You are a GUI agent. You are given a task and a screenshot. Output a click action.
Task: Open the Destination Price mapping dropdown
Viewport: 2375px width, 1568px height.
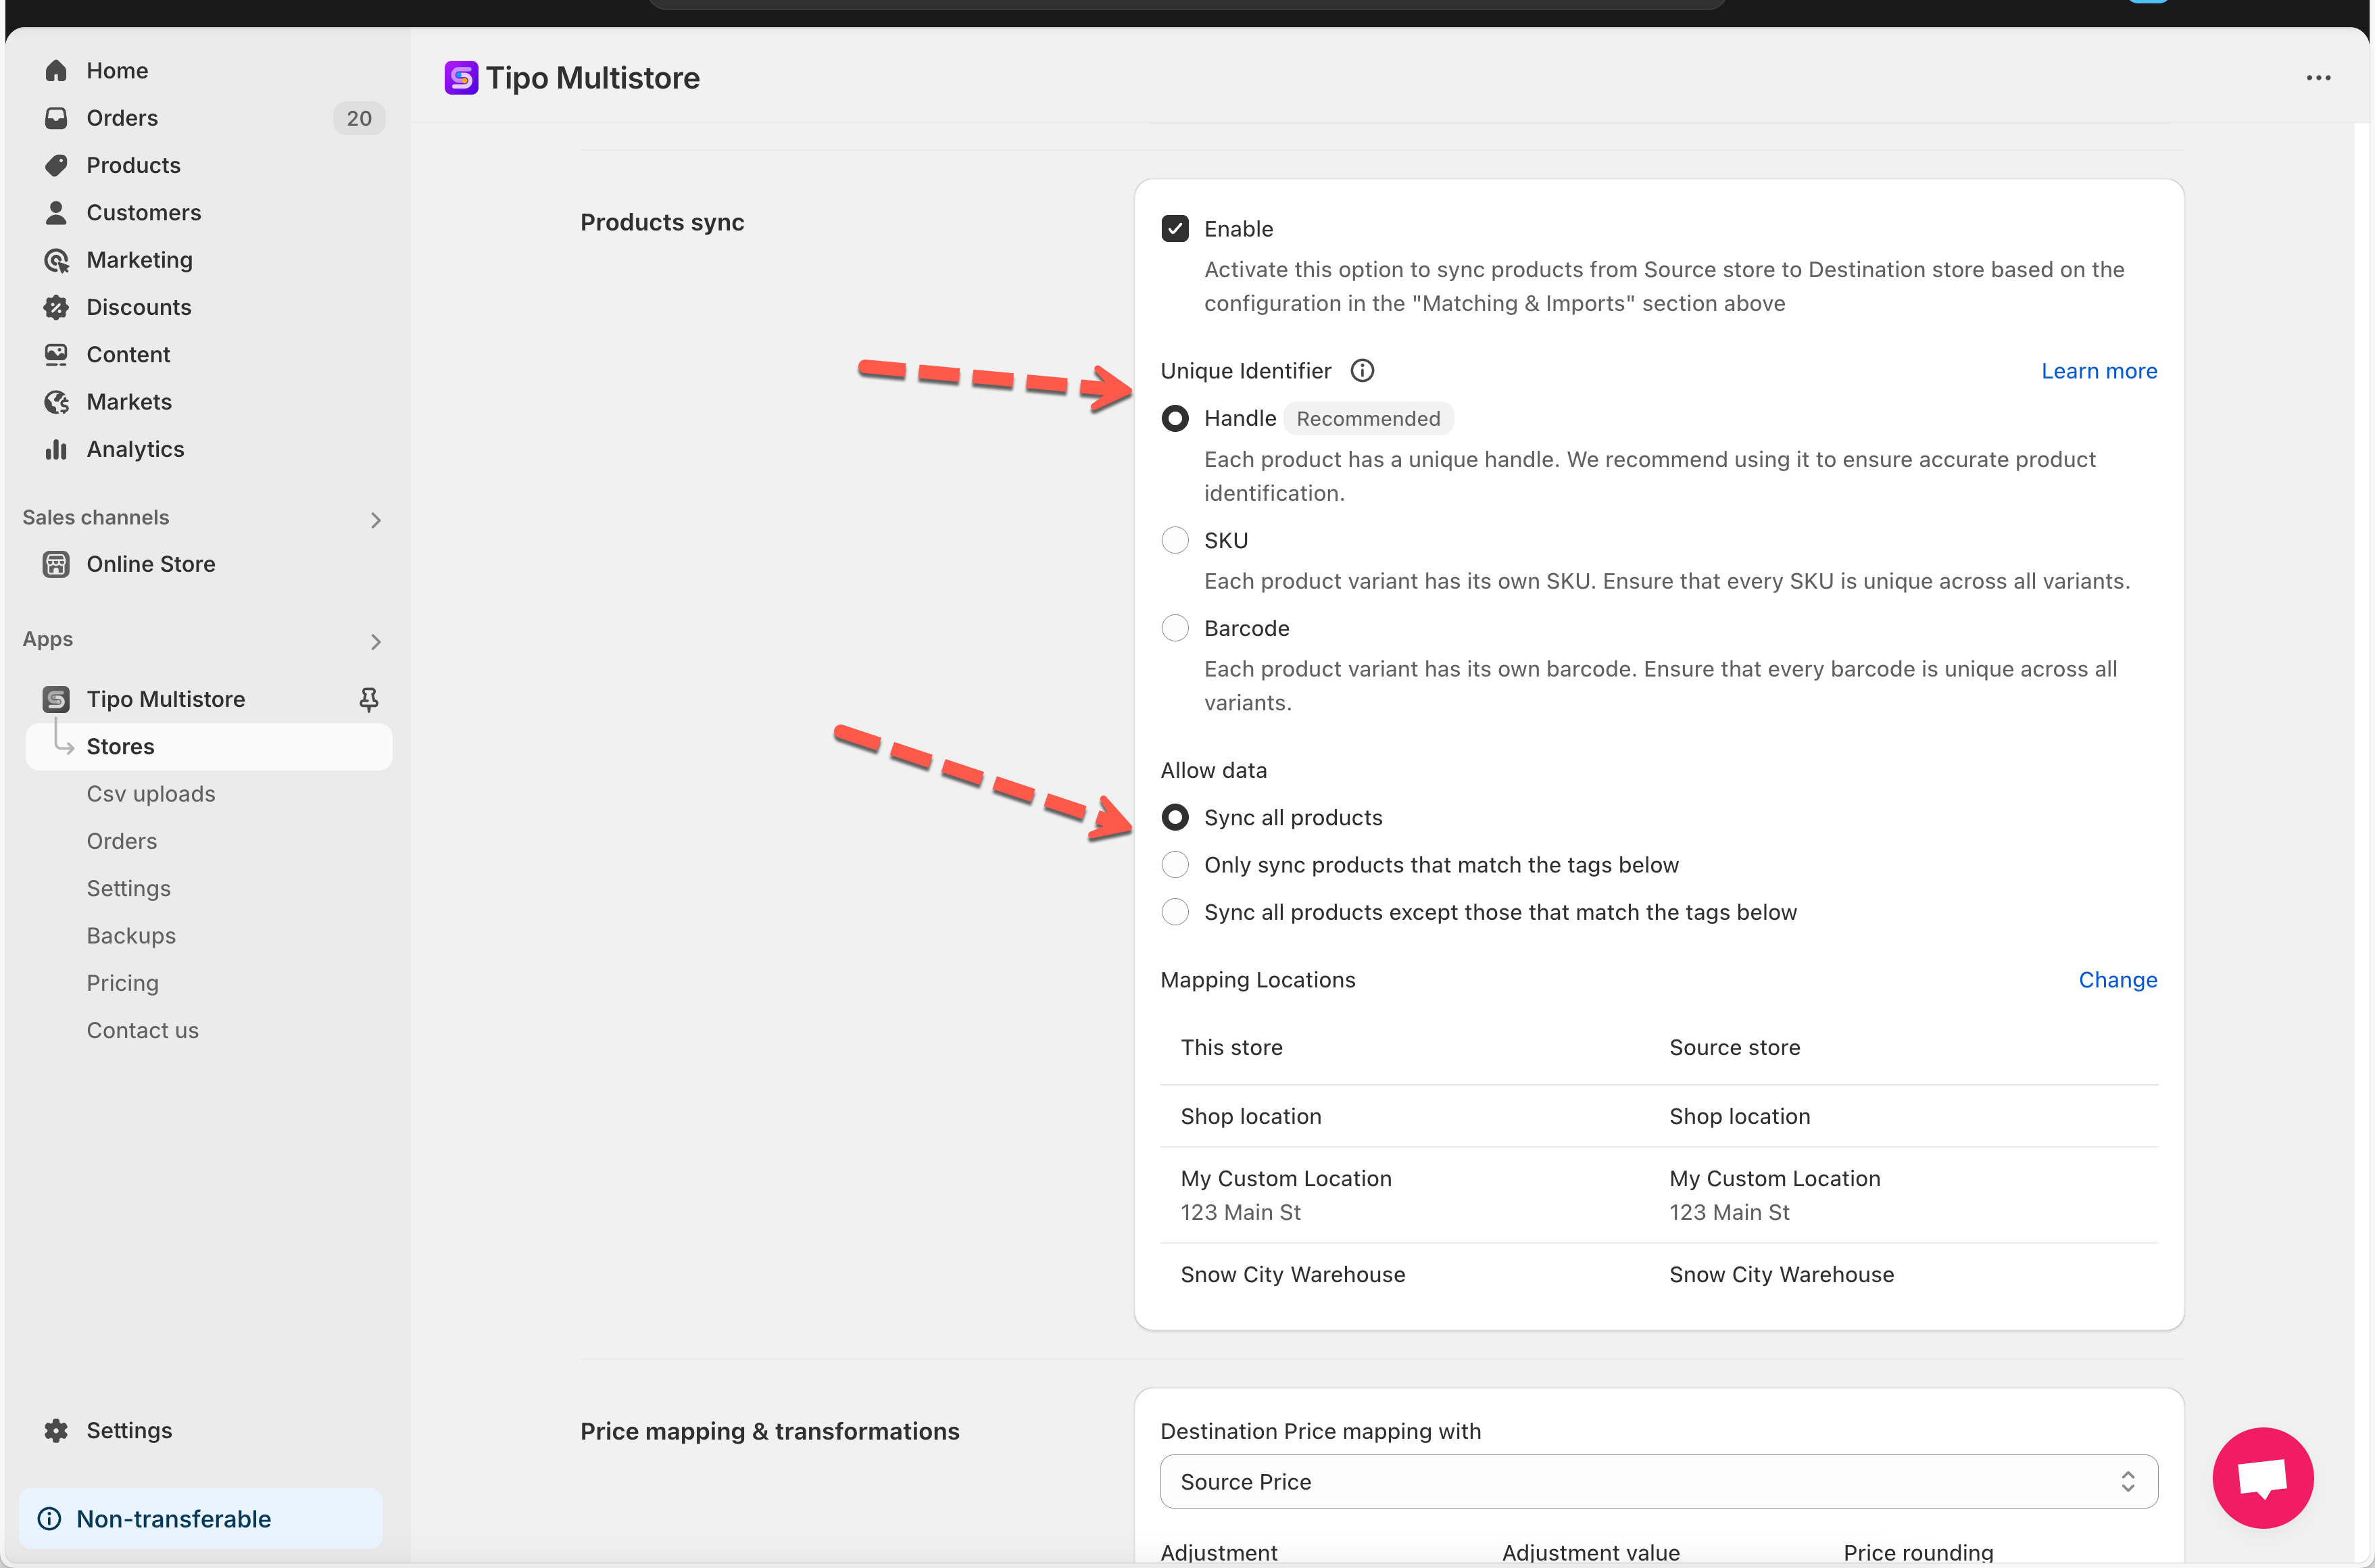click(1658, 1481)
